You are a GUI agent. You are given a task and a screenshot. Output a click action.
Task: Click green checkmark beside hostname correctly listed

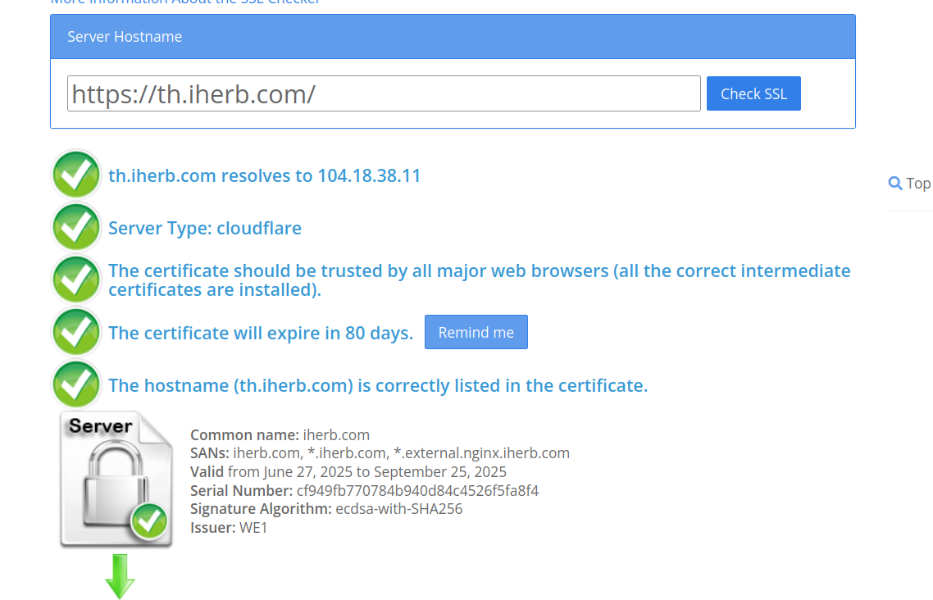(76, 384)
